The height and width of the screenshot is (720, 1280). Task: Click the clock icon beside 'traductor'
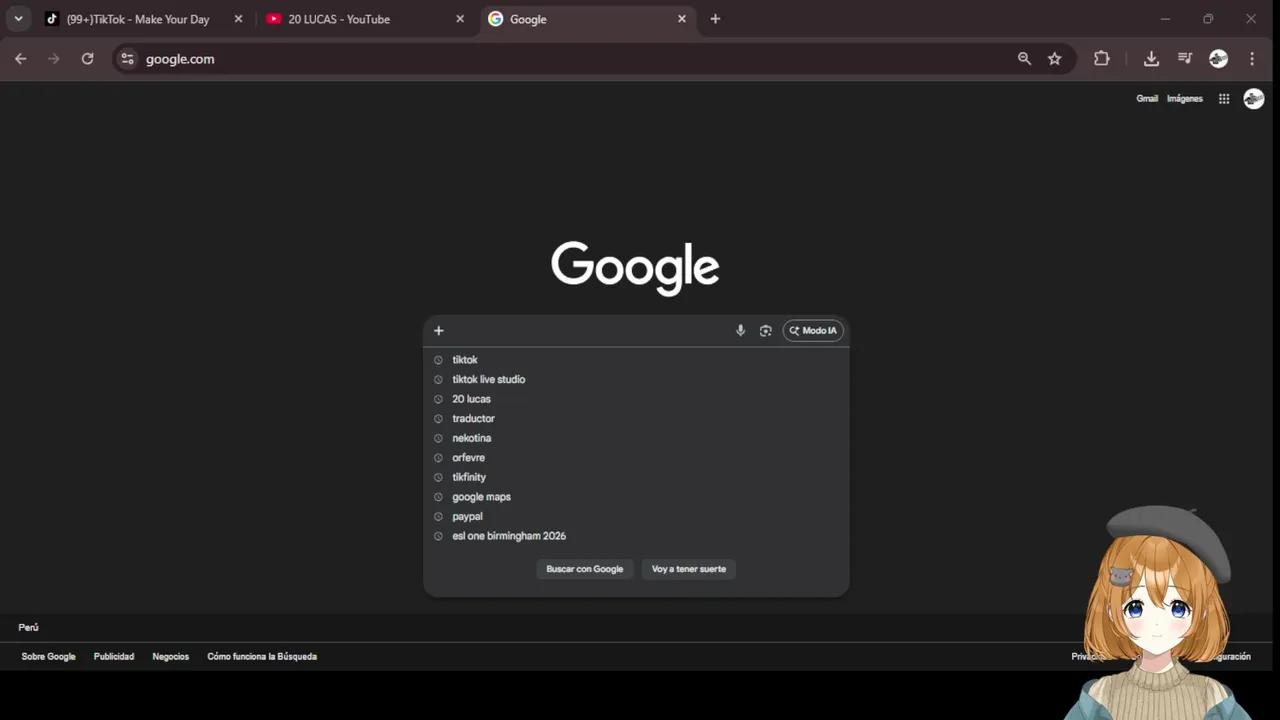point(438,418)
